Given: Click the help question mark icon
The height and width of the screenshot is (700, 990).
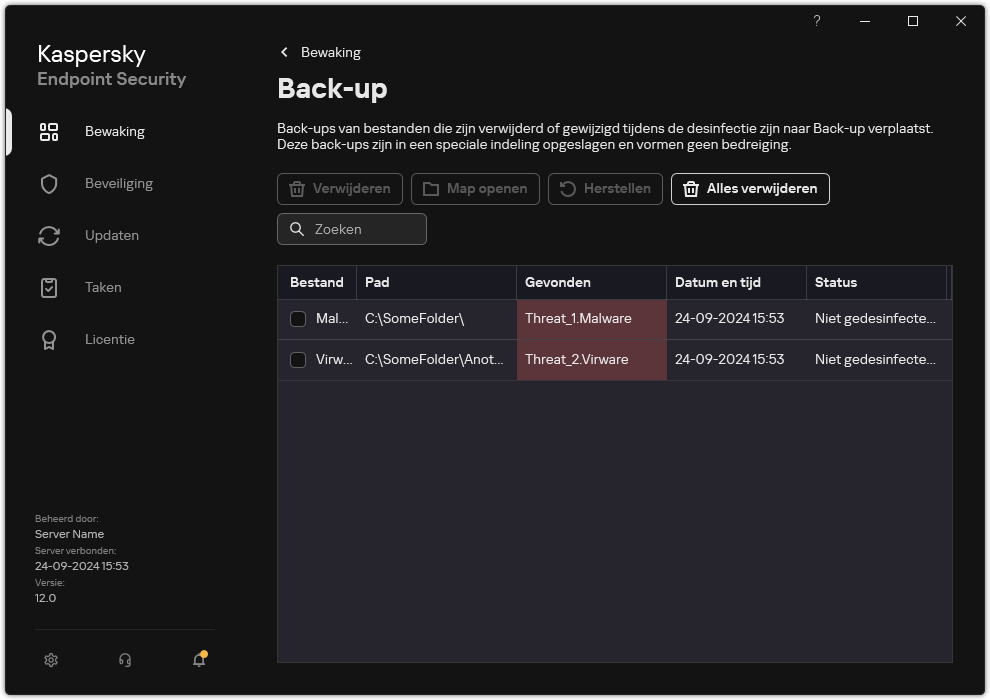Looking at the screenshot, I should point(817,22).
